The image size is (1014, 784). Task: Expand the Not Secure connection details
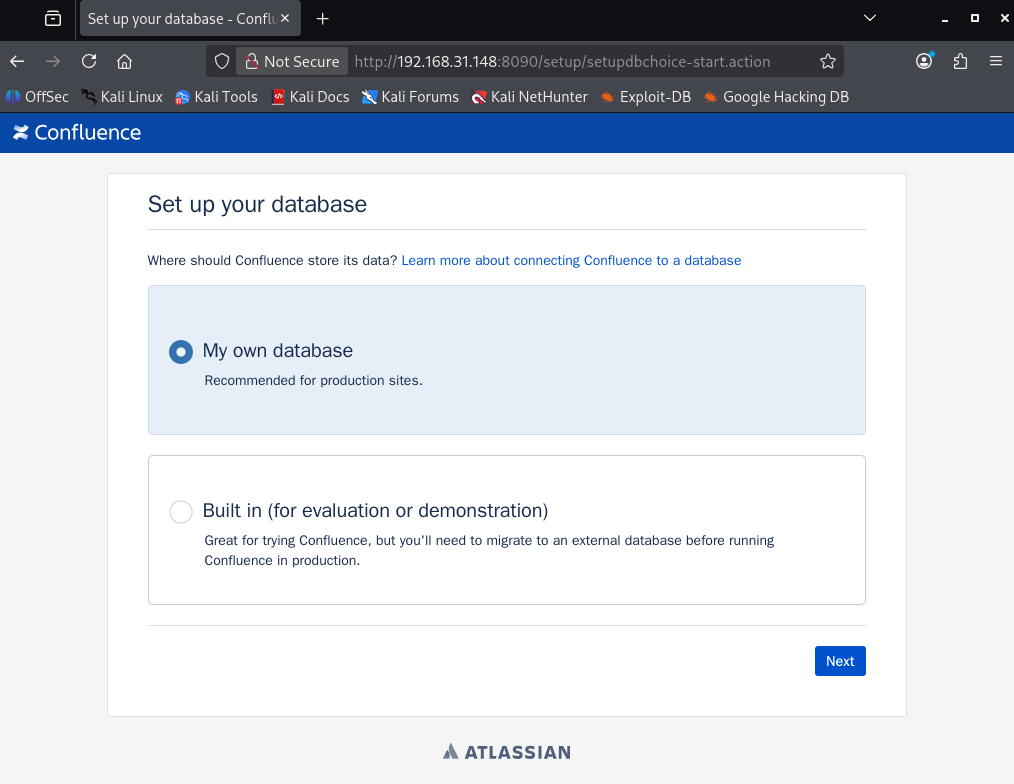291,61
